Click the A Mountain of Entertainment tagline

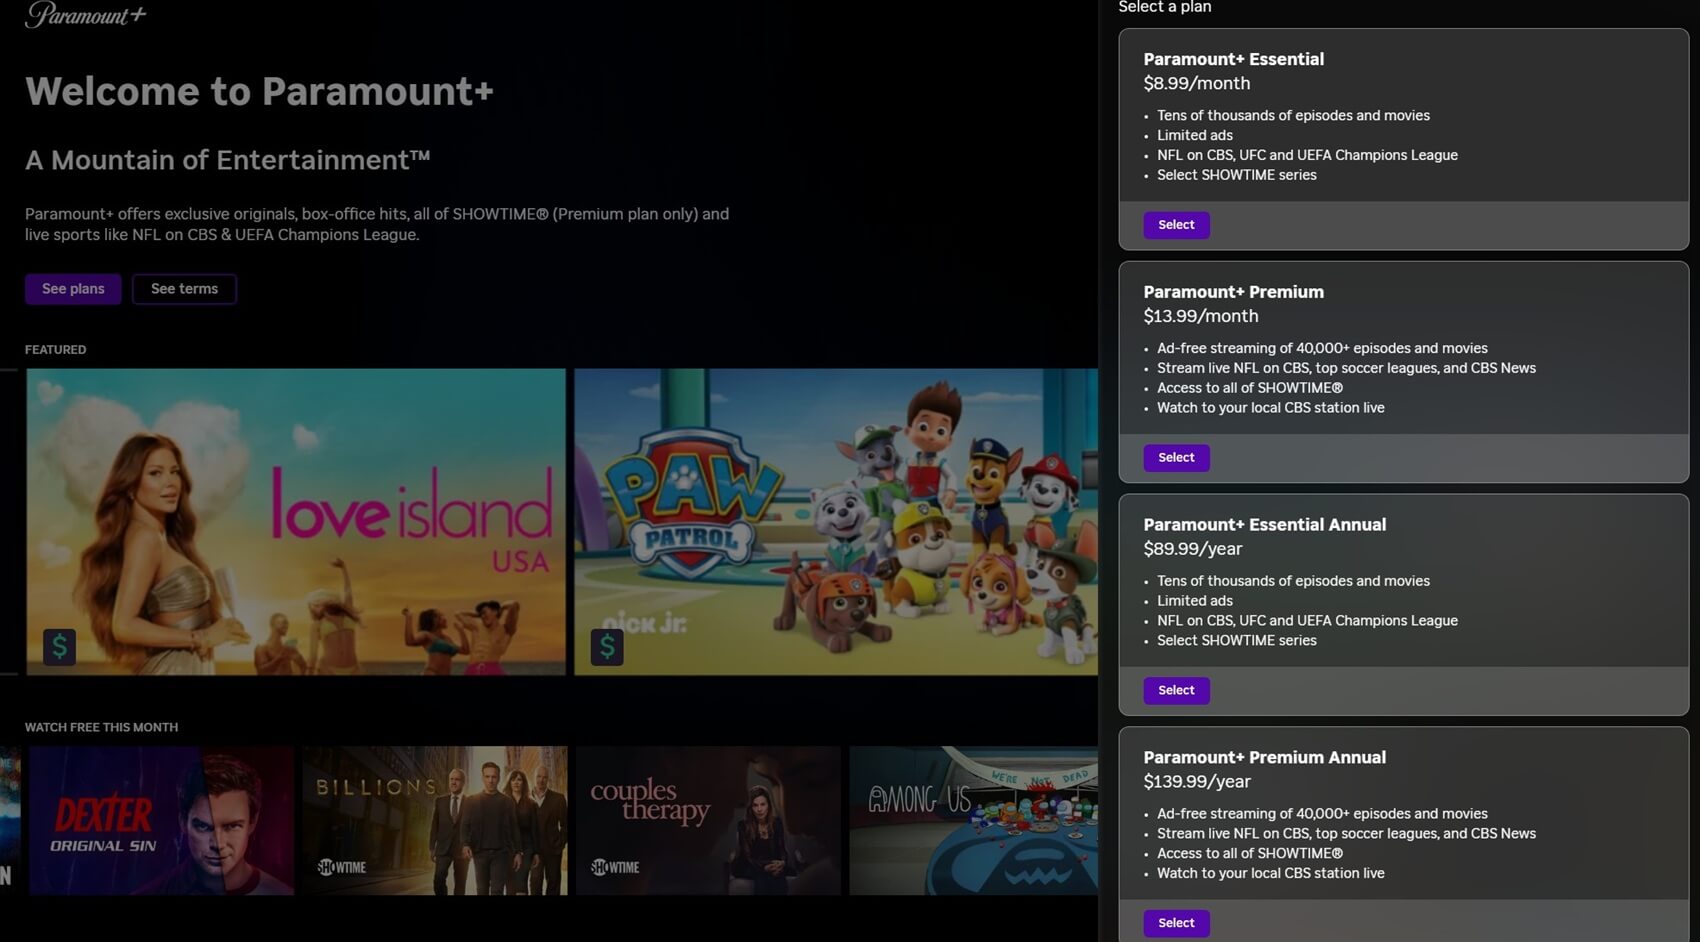click(x=228, y=160)
